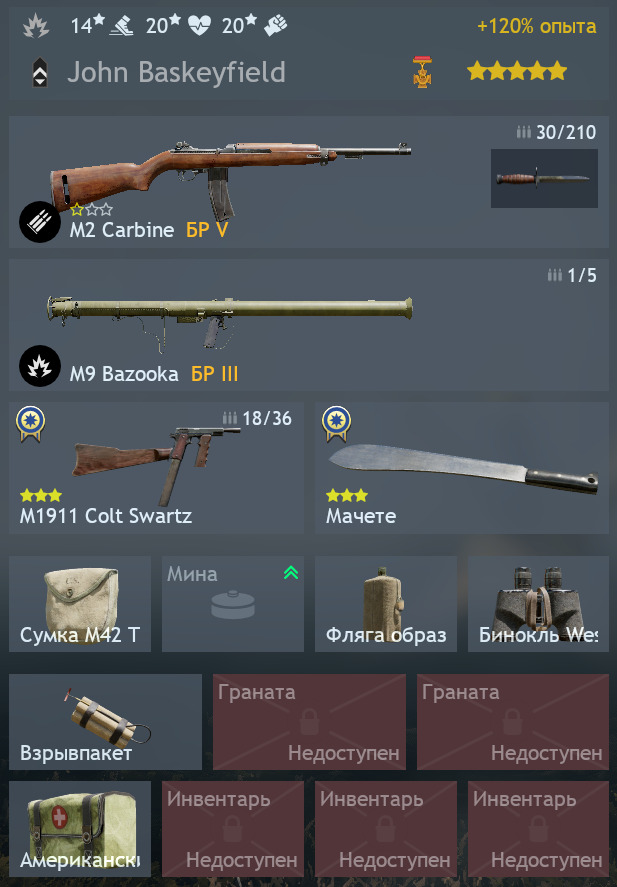The image size is (617, 887).
Task: Click the five-star soldier rating
Action: point(517,71)
